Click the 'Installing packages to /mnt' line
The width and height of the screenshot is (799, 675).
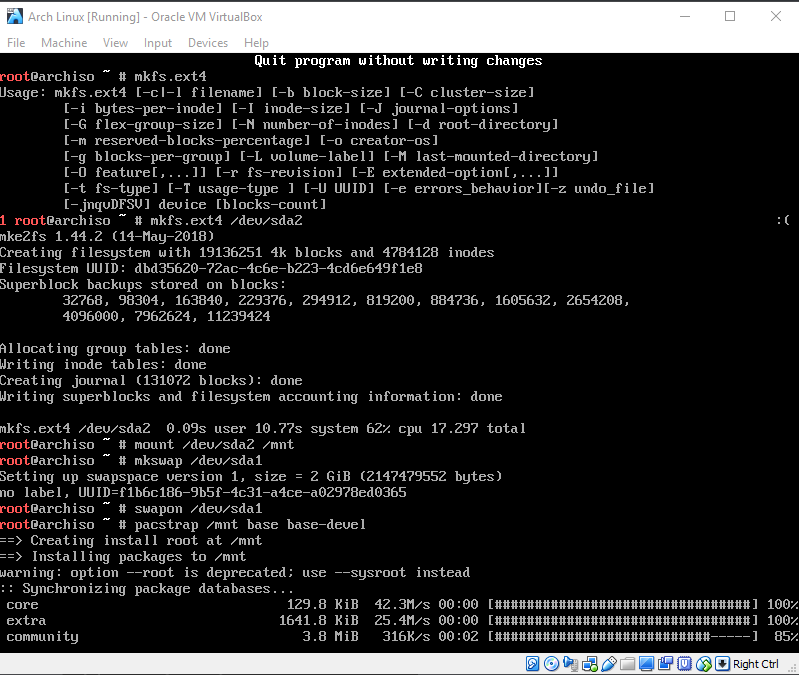123,557
